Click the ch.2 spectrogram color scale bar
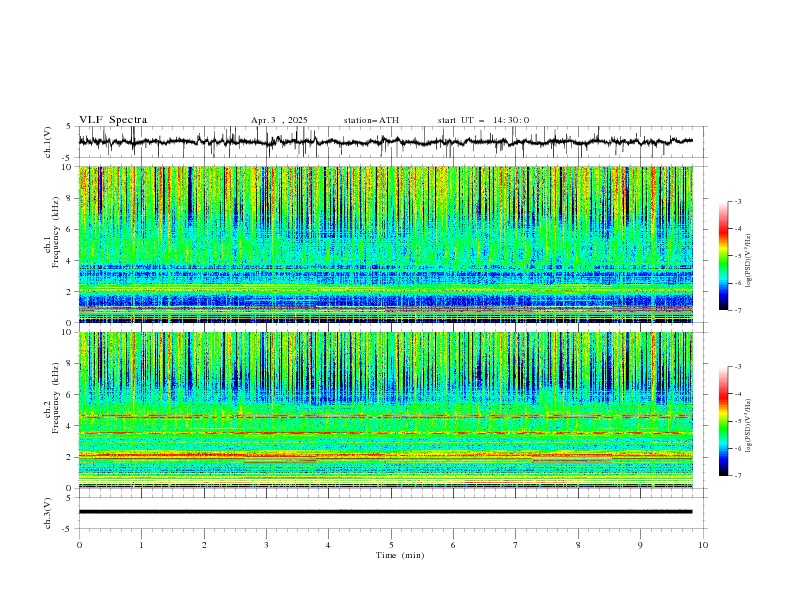Viewport: 792px width, 612px height. [x=723, y=421]
